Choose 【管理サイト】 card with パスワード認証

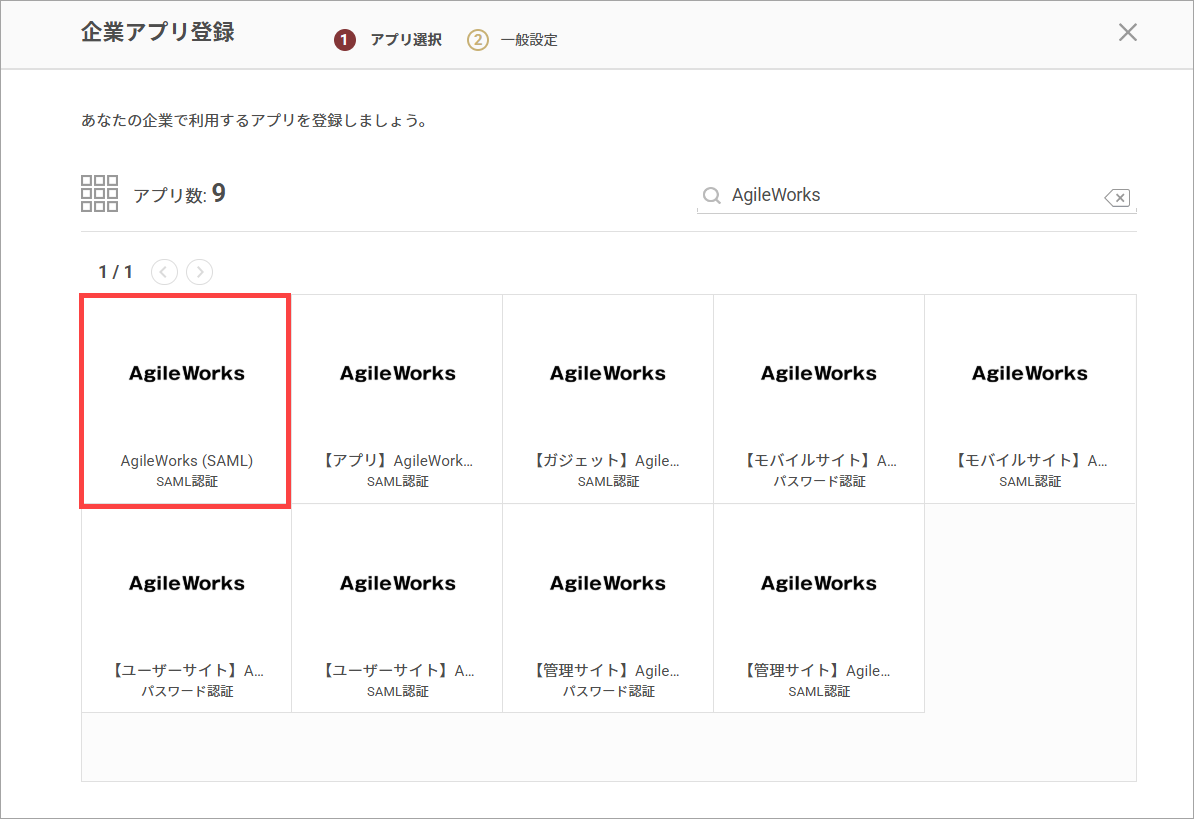(608, 608)
